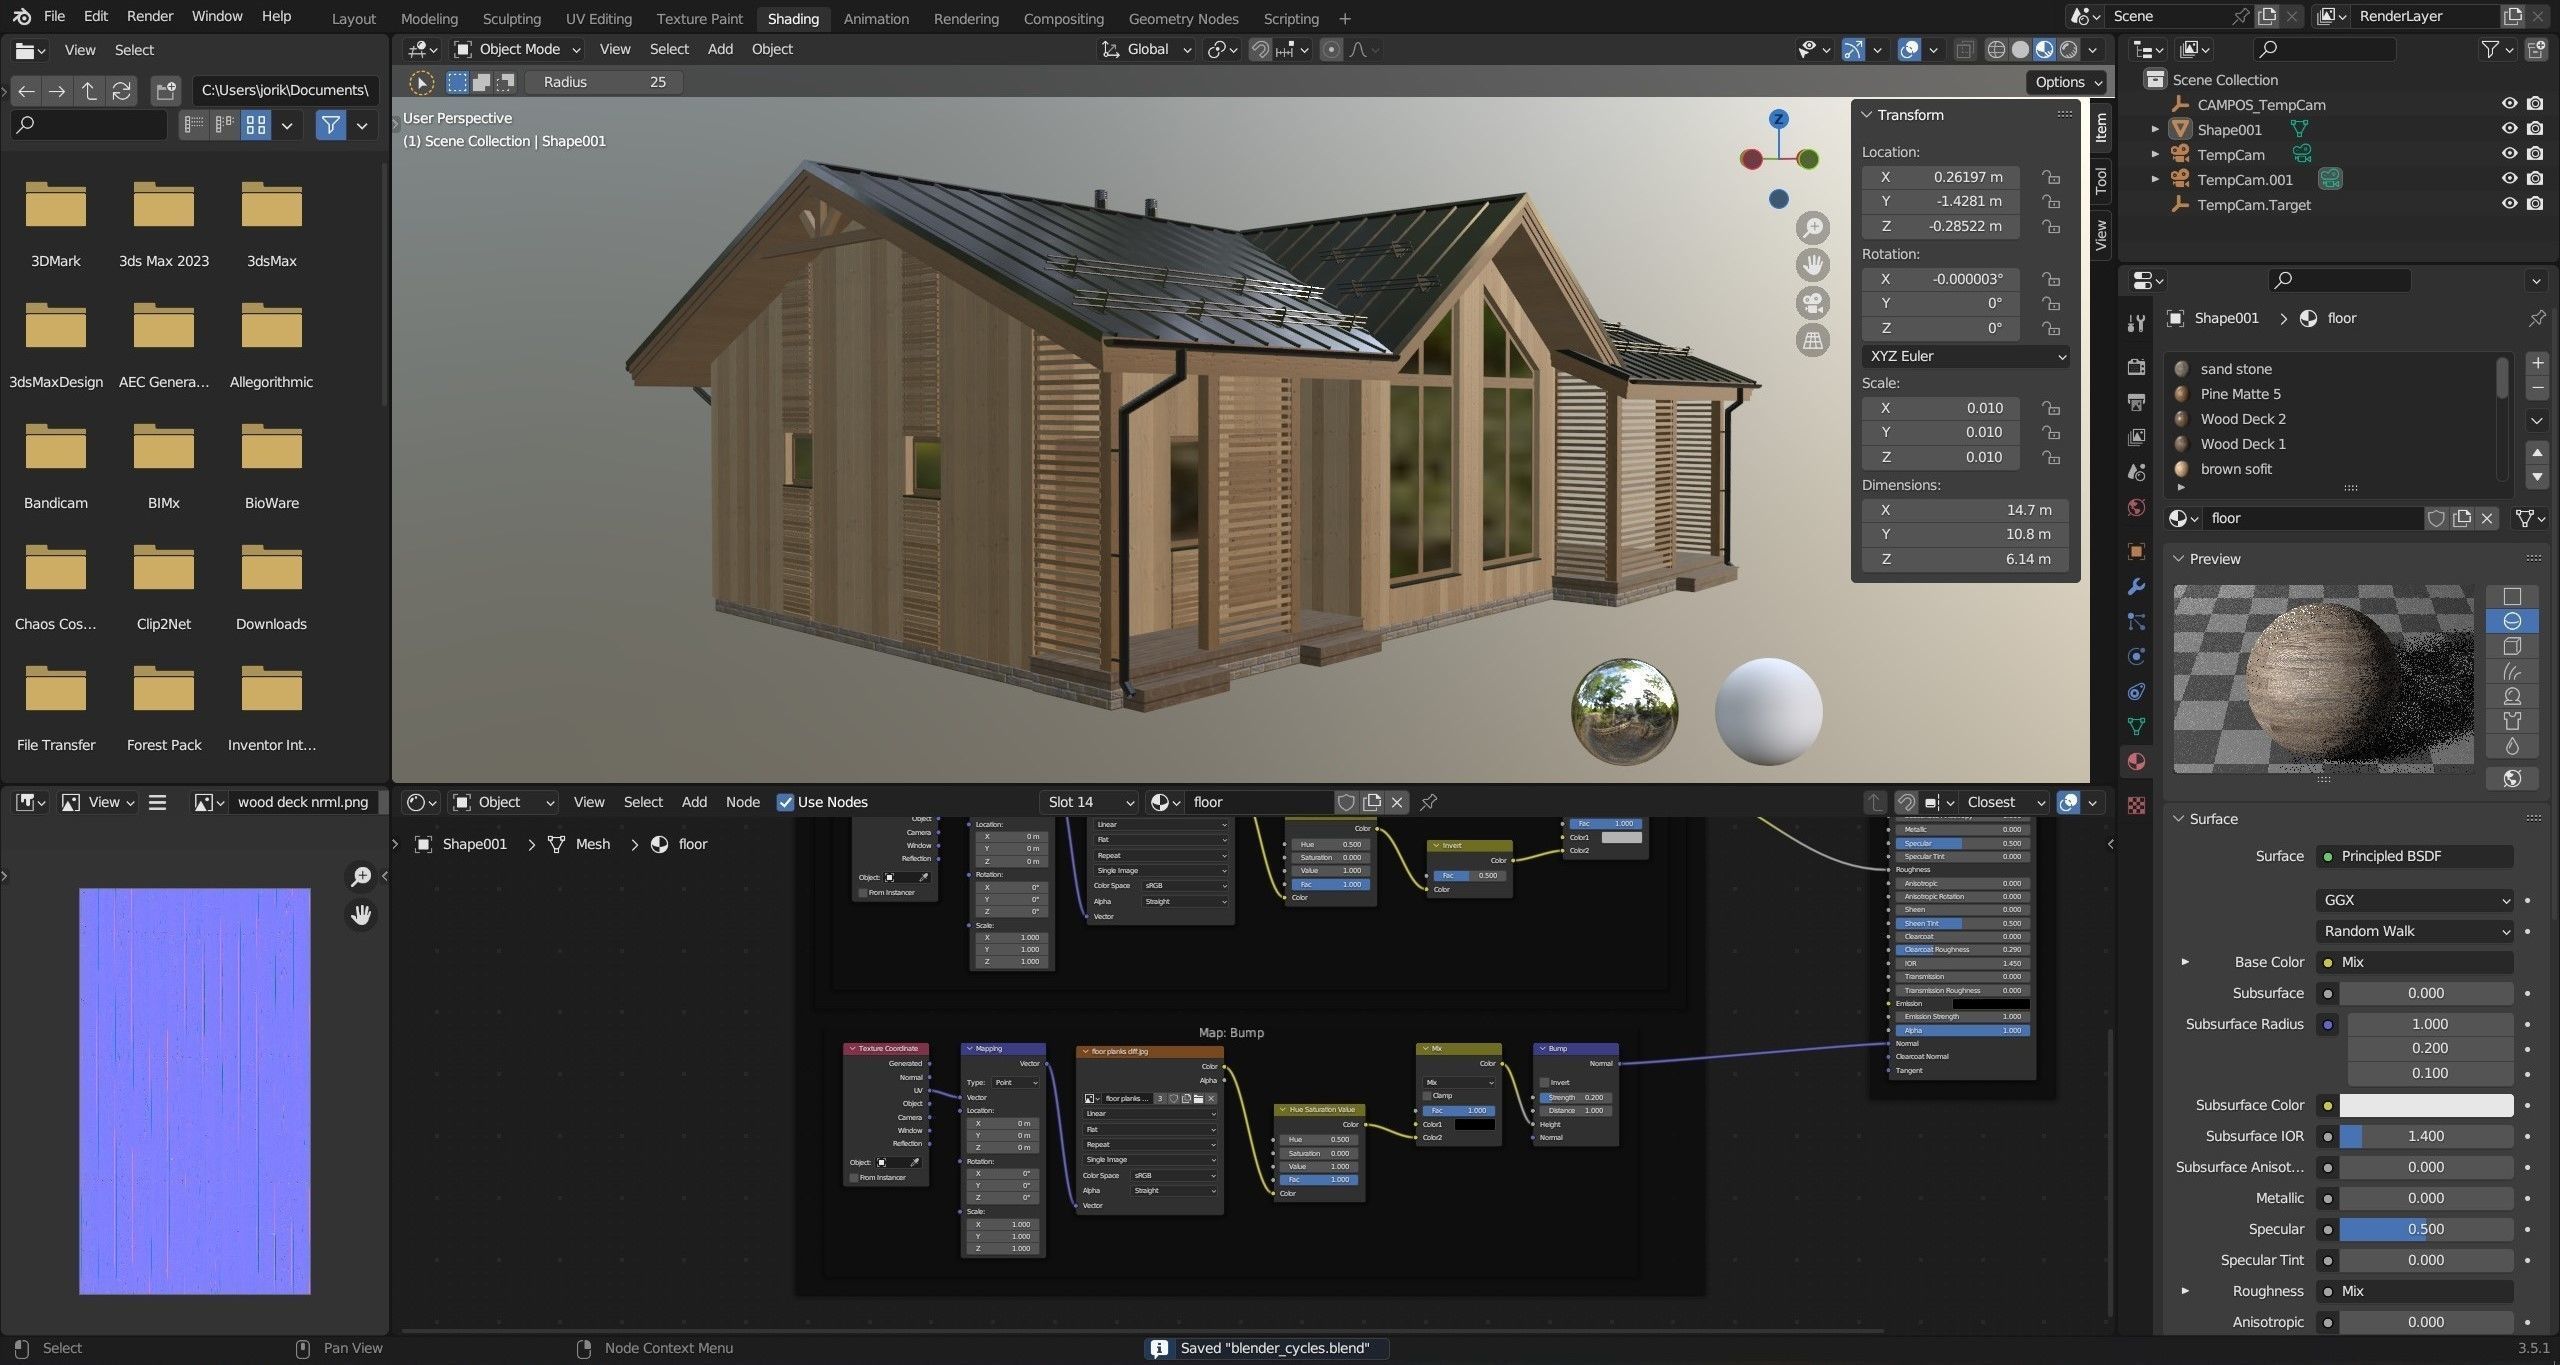The image size is (2560, 1365).
Task: Click the pan hand gizmo in viewport
Action: click(x=1812, y=265)
